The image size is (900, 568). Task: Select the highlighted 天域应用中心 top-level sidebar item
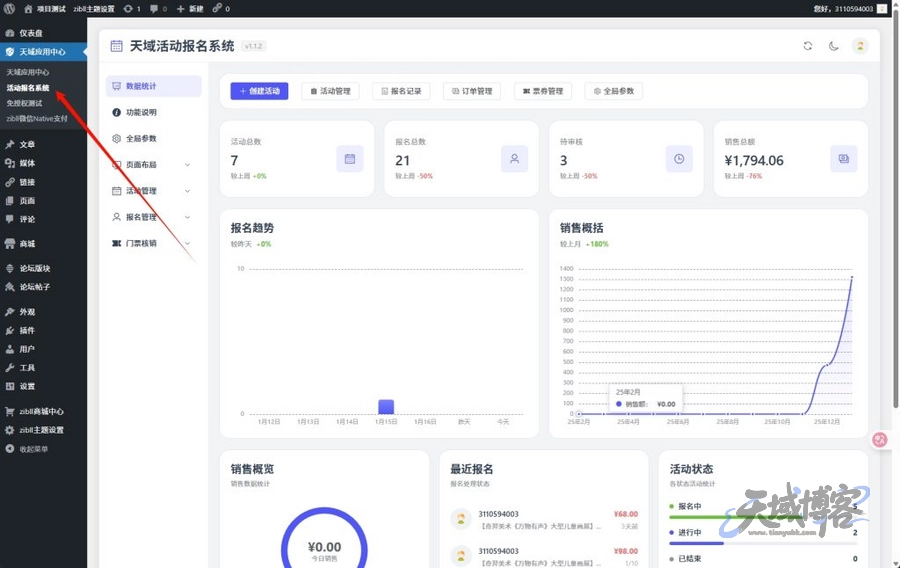click(x=43, y=52)
